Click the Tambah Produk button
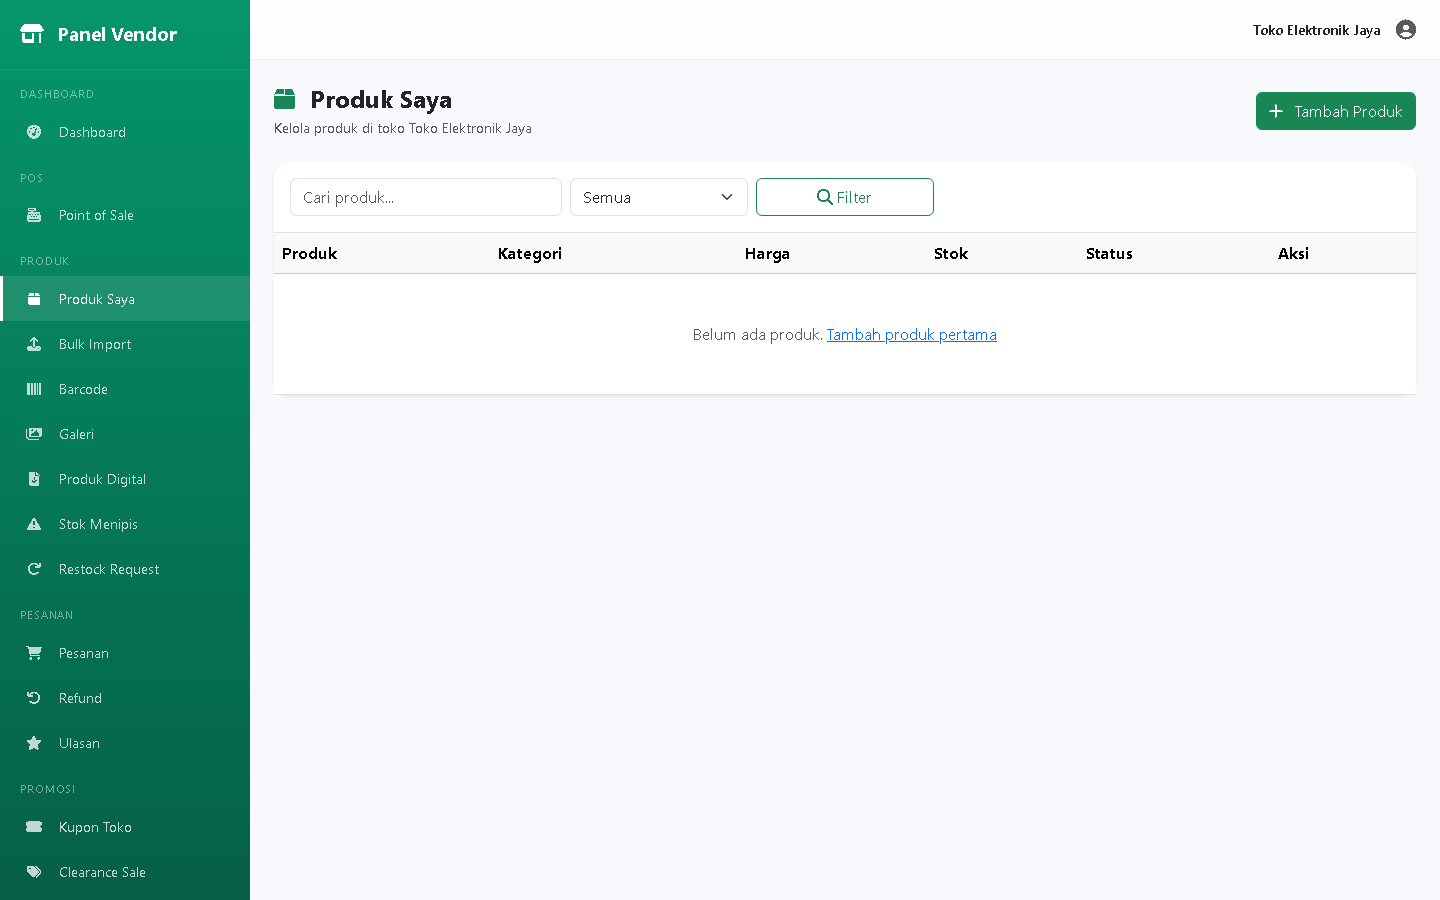This screenshot has width=1440, height=900. click(x=1336, y=111)
